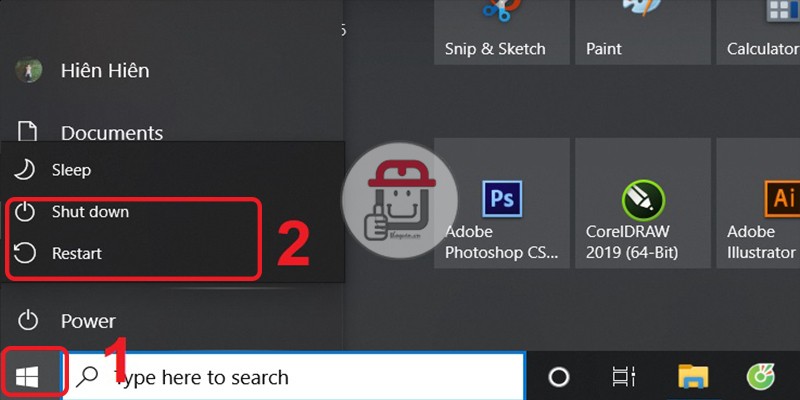The width and height of the screenshot is (800, 400).
Task: Click the circular Restart arrow icon
Action: (24, 253)
